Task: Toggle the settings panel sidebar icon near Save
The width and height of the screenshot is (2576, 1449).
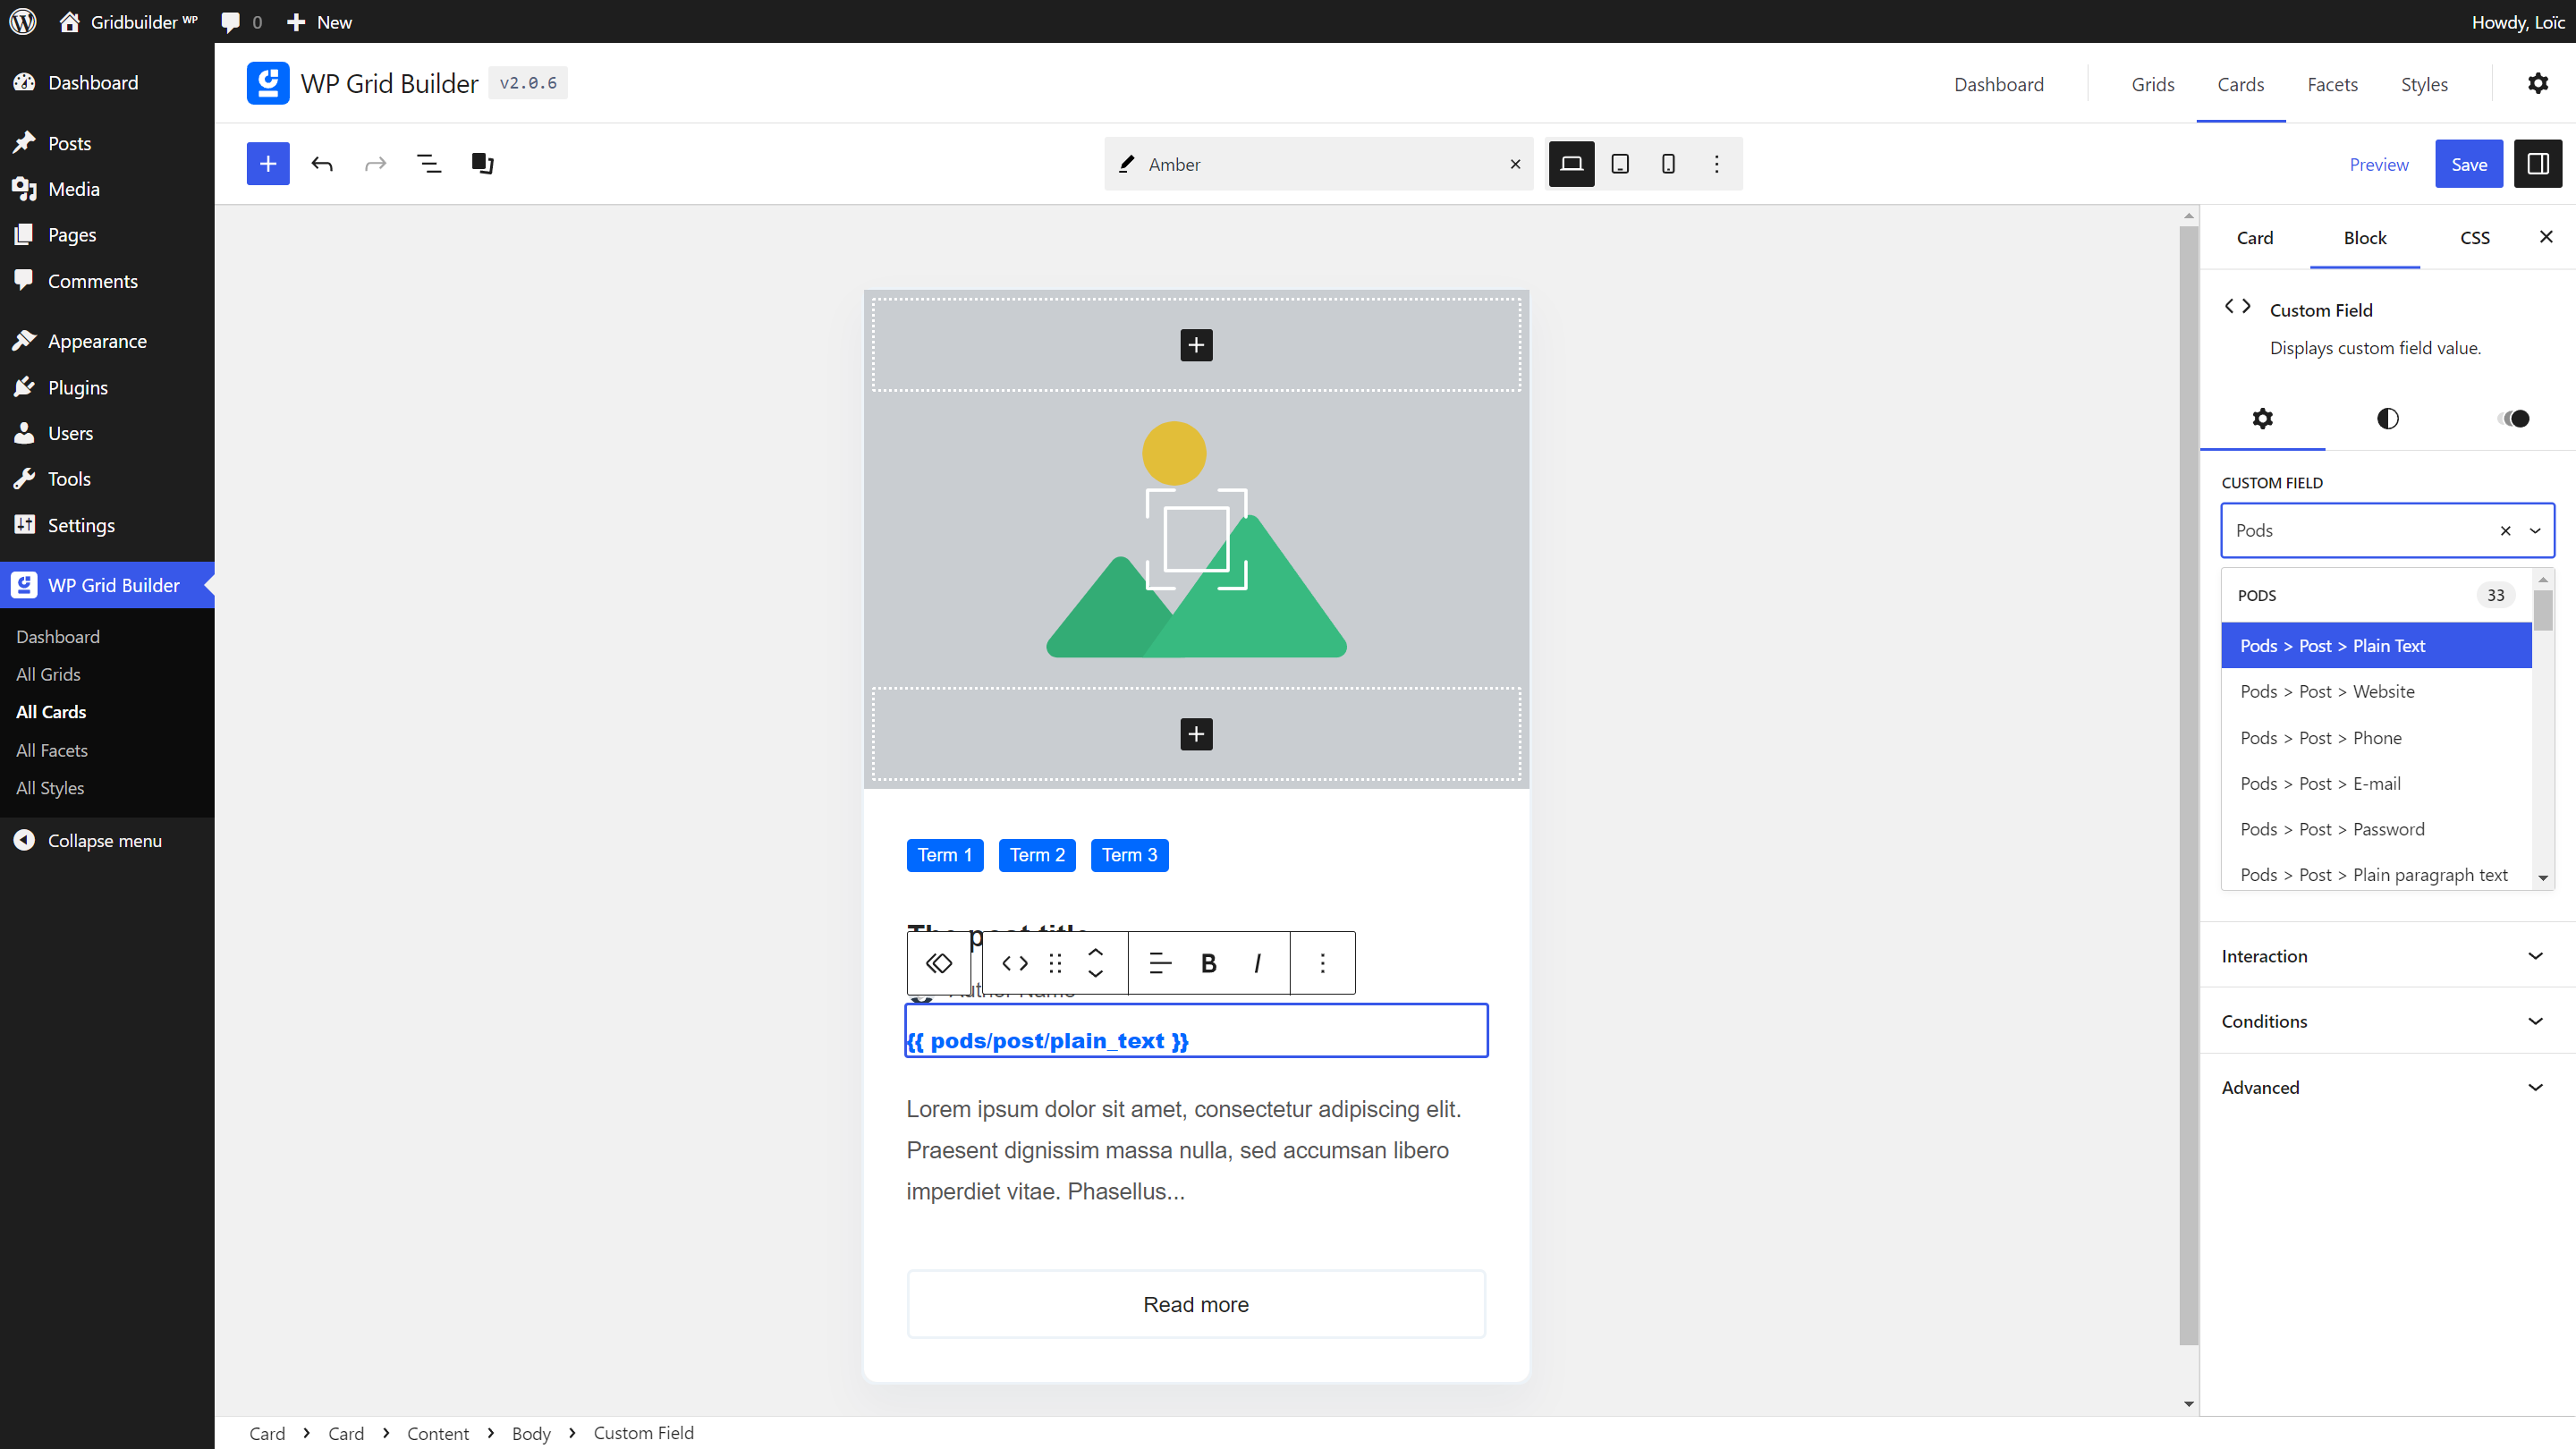Action: coord(2538,163)
